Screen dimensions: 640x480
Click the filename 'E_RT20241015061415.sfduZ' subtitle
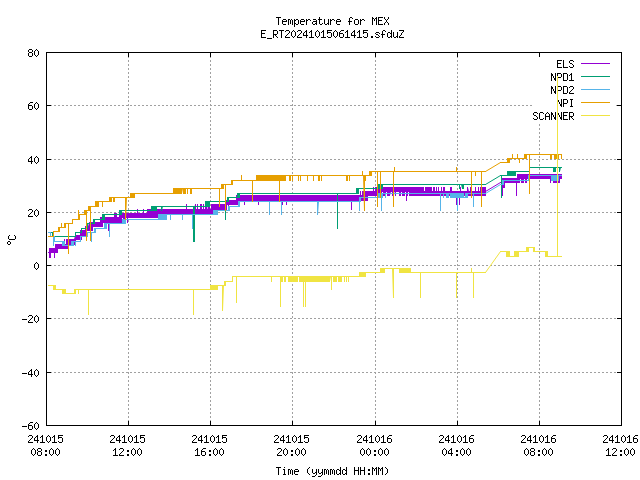pyautogui.click(x=332, y=34)
